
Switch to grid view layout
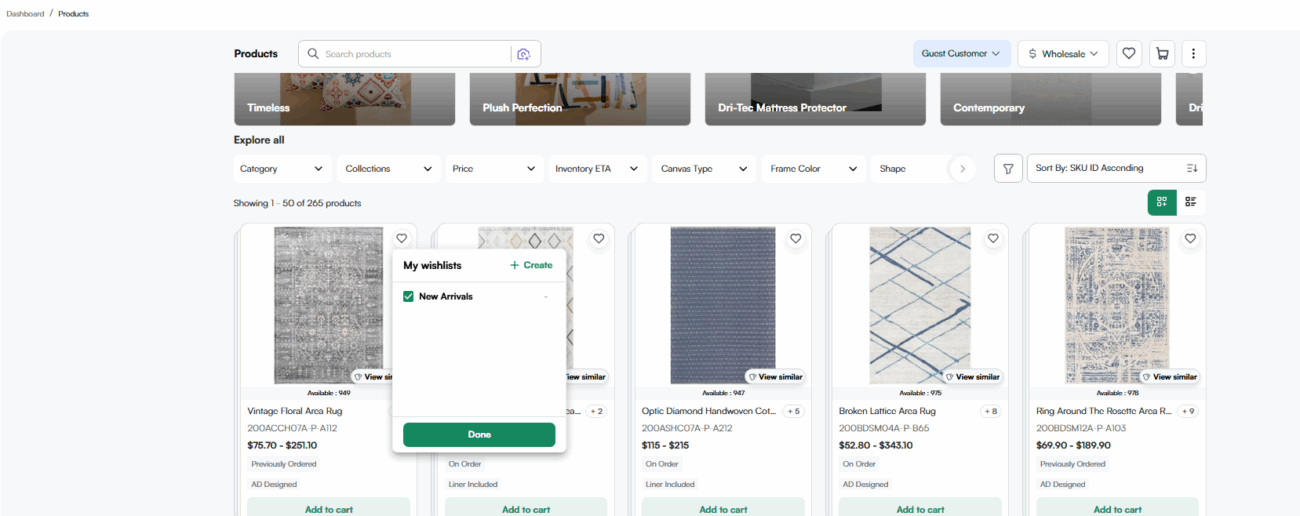click(x=1161, y=202)
